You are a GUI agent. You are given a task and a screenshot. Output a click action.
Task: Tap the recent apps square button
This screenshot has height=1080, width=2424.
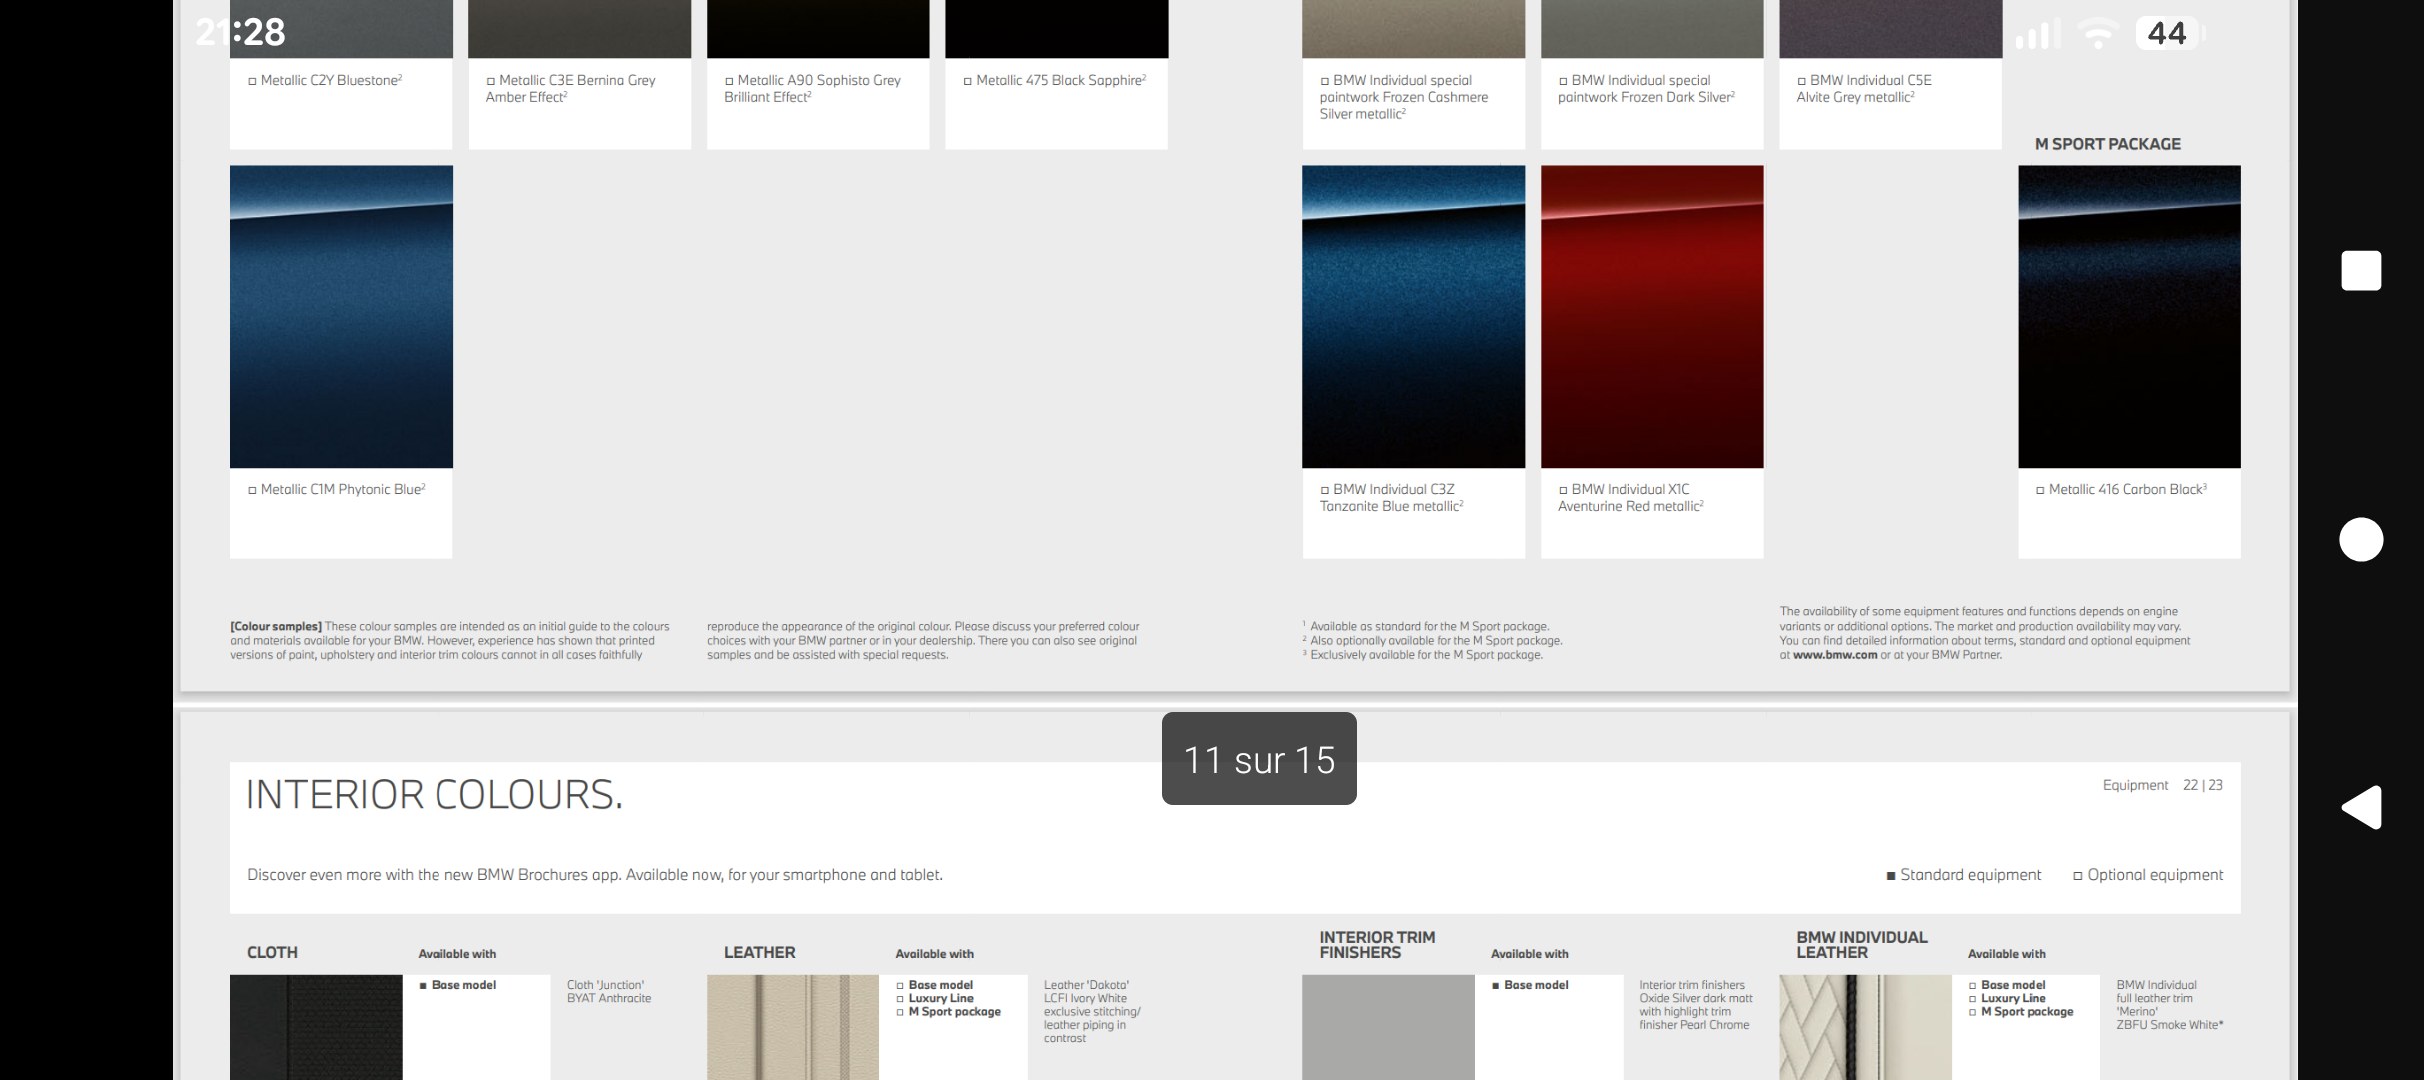tap(2361, 271)
